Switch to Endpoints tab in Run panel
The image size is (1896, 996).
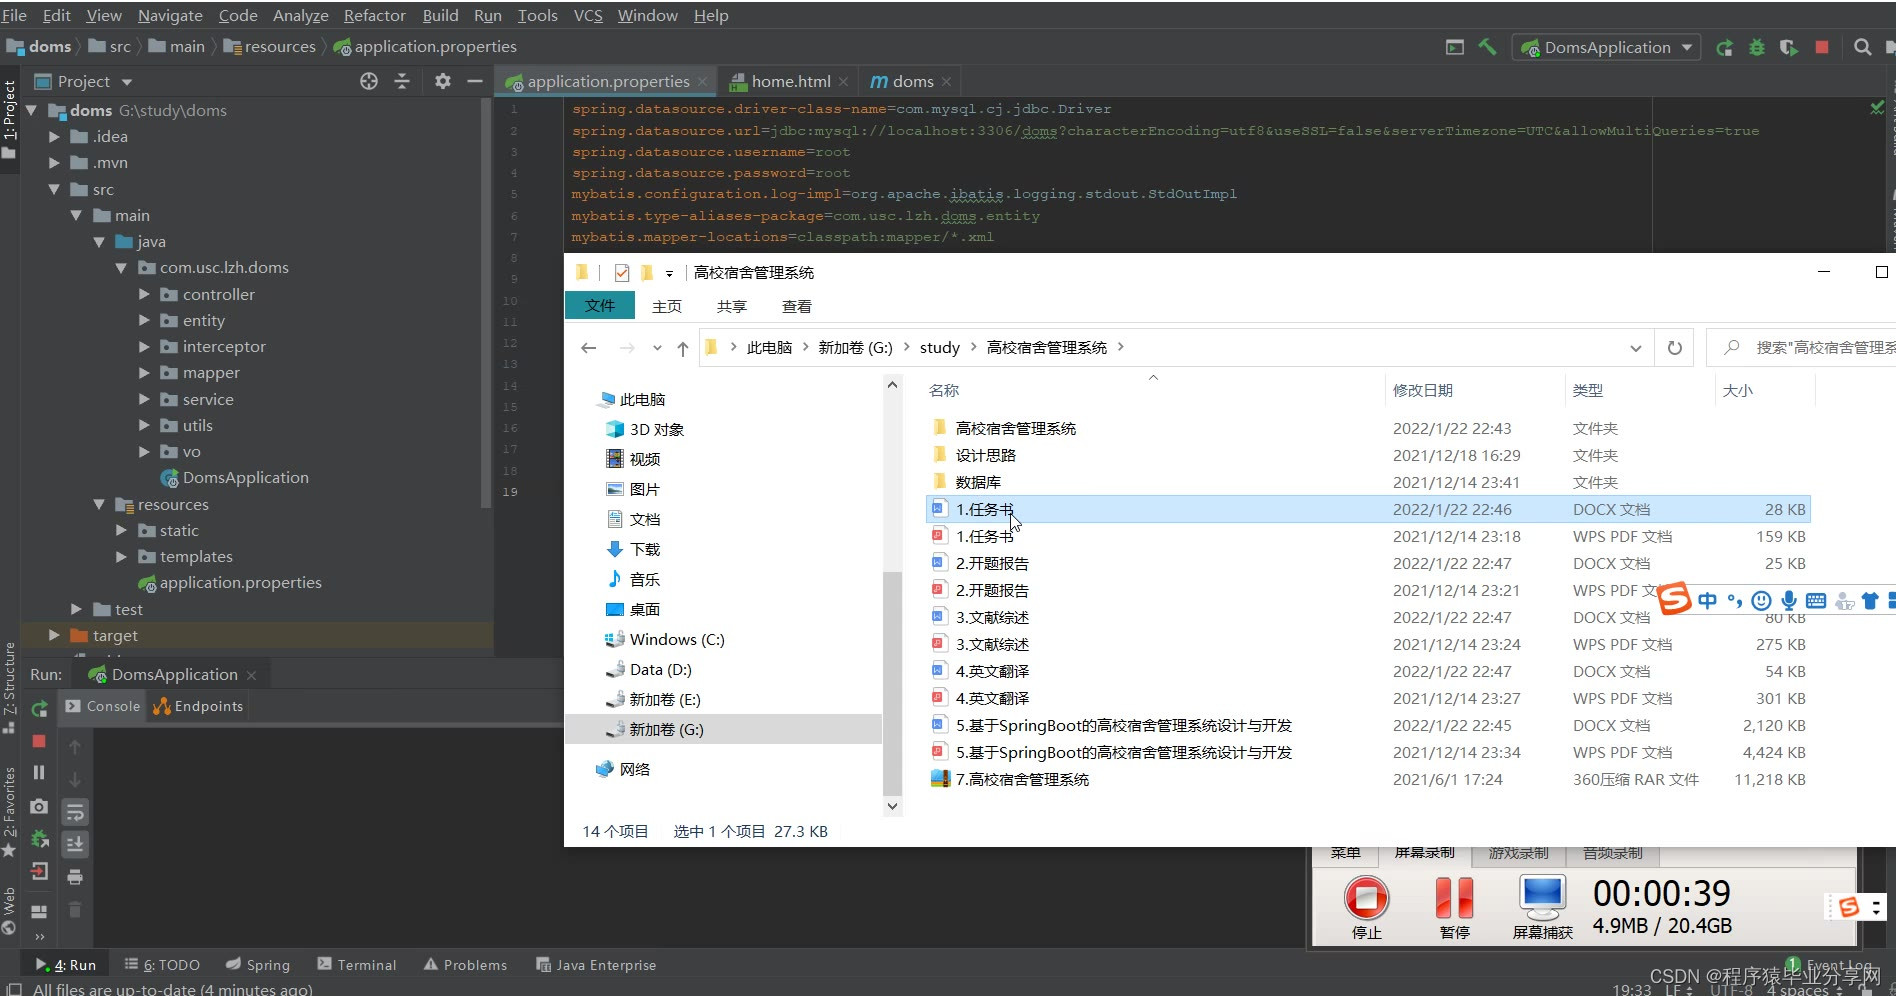click(x=198, y=706)
